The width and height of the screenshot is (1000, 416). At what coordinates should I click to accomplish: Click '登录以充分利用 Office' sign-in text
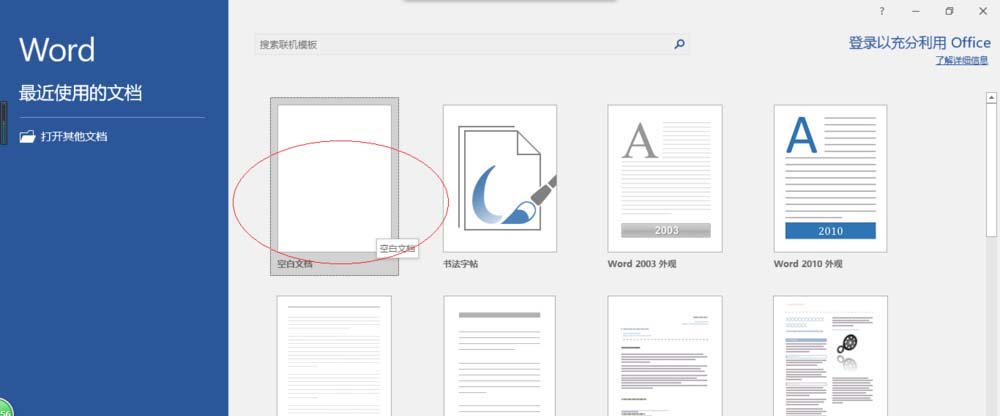[x=920, y=43]
